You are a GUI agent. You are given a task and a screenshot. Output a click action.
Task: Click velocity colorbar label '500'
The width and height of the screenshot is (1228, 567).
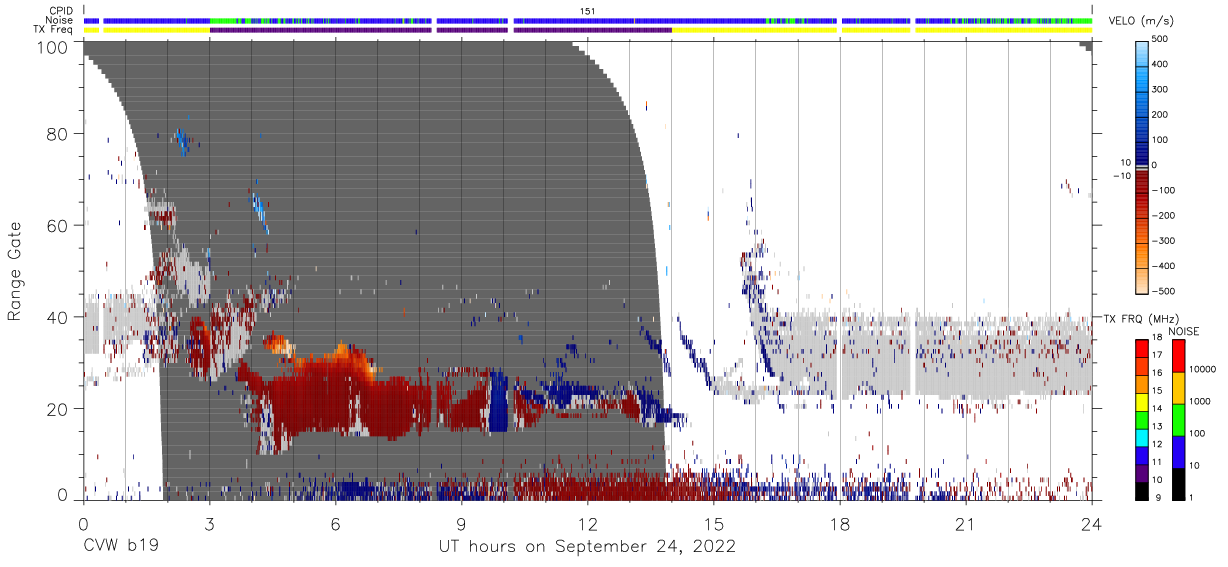point(1160,39)
